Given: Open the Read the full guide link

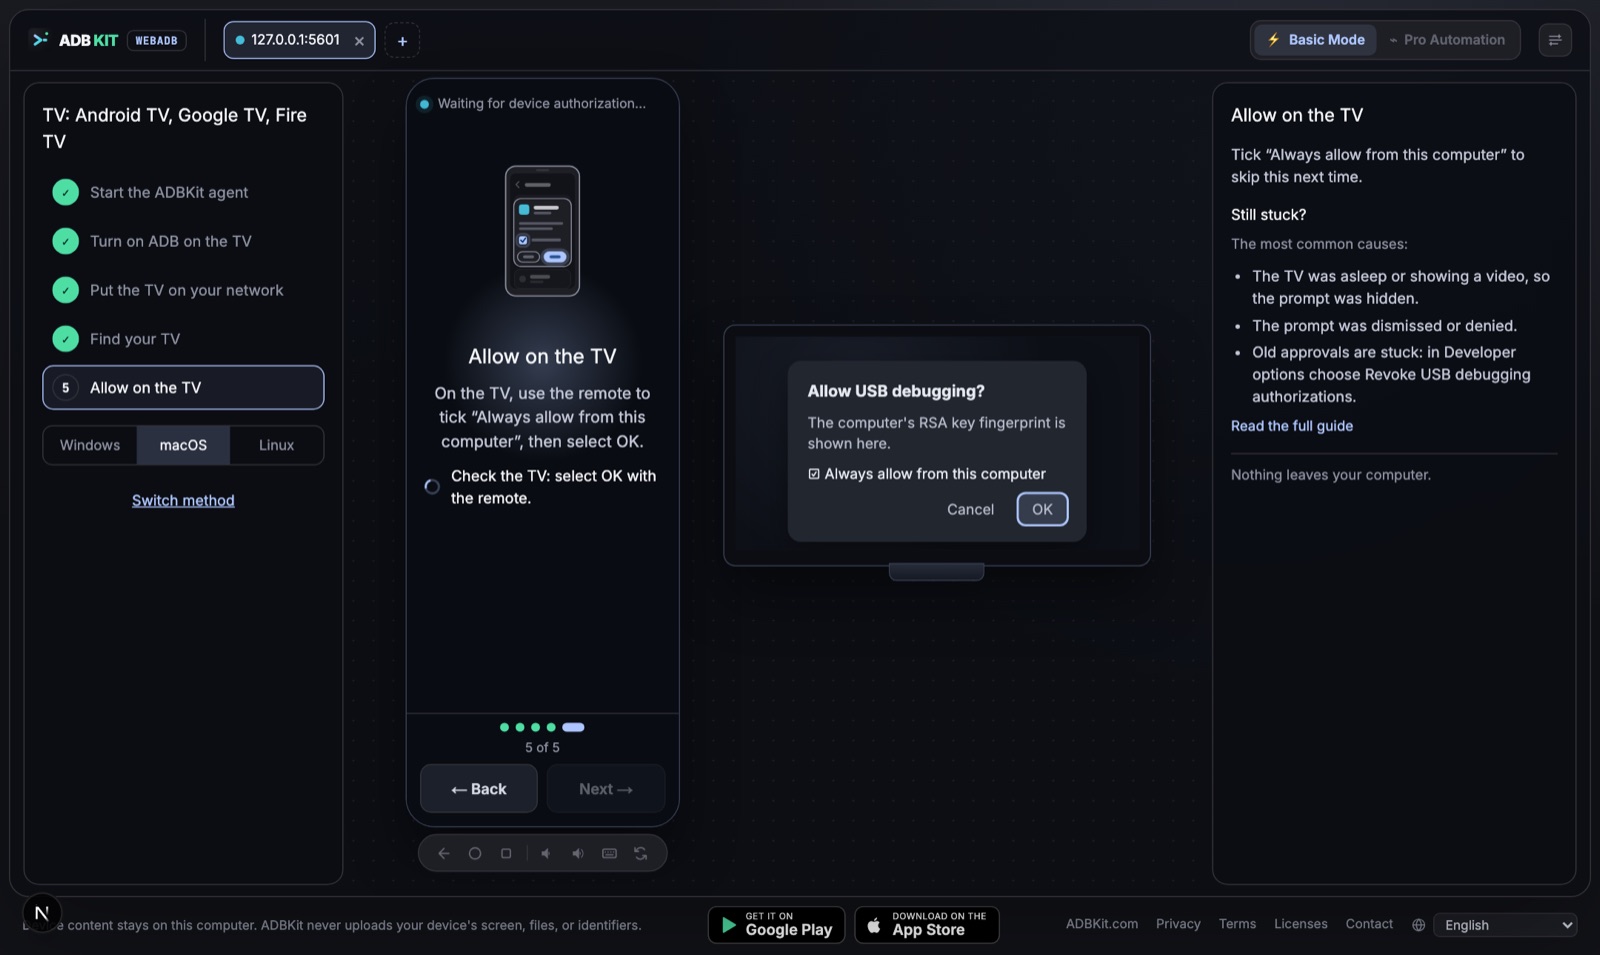Looking at the screenshot, I should [1292, 426].
